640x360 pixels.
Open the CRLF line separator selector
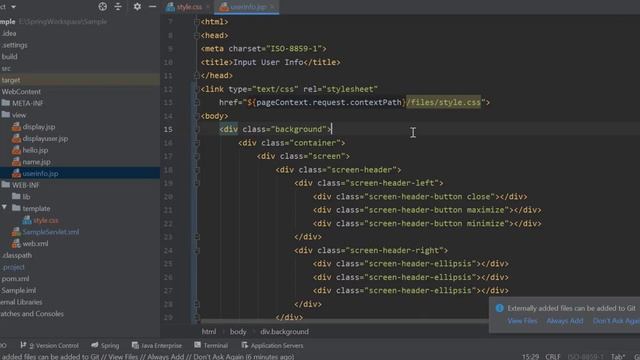(553, 357)
